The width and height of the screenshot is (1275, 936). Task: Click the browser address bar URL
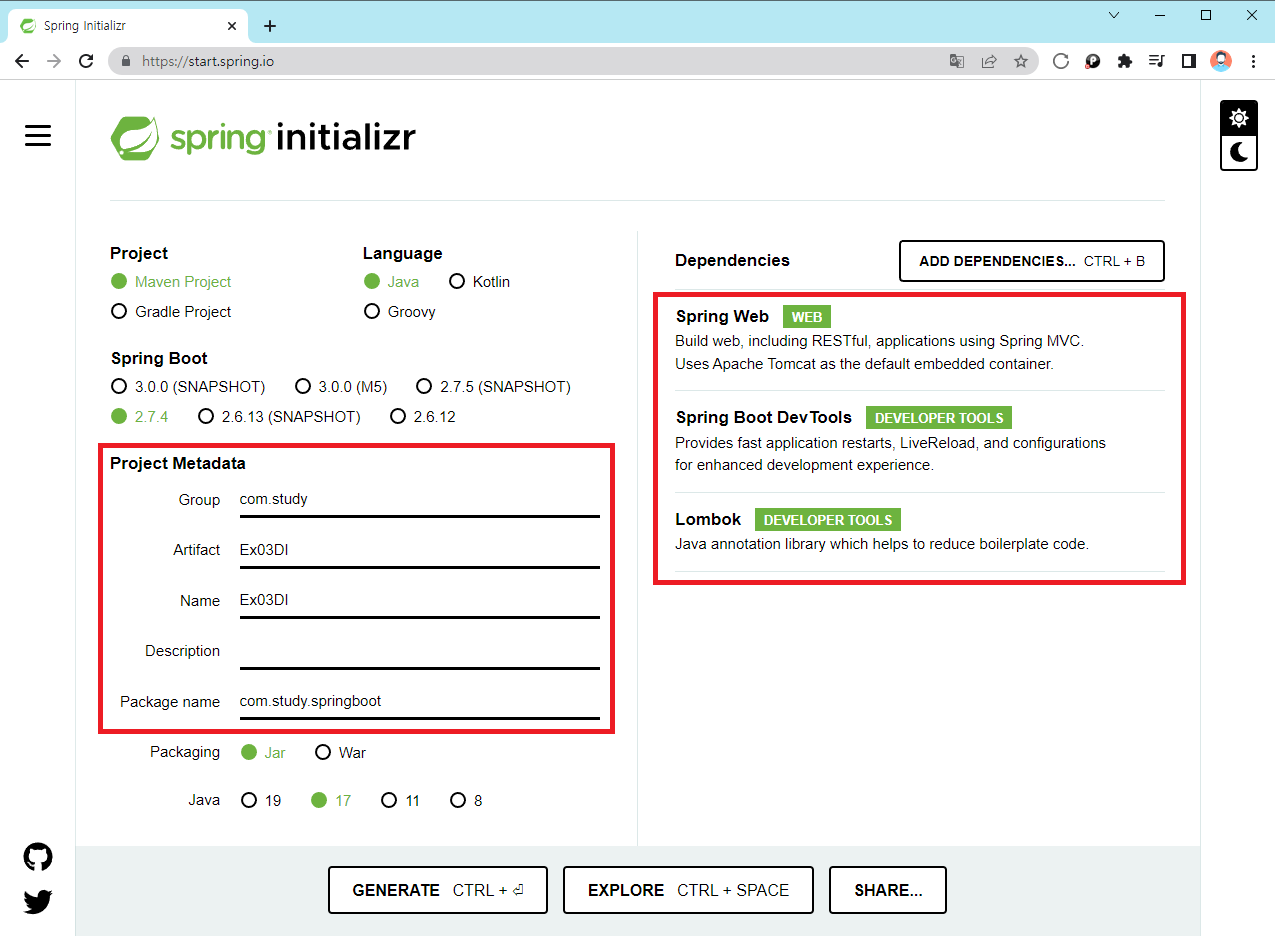point(208,61)
